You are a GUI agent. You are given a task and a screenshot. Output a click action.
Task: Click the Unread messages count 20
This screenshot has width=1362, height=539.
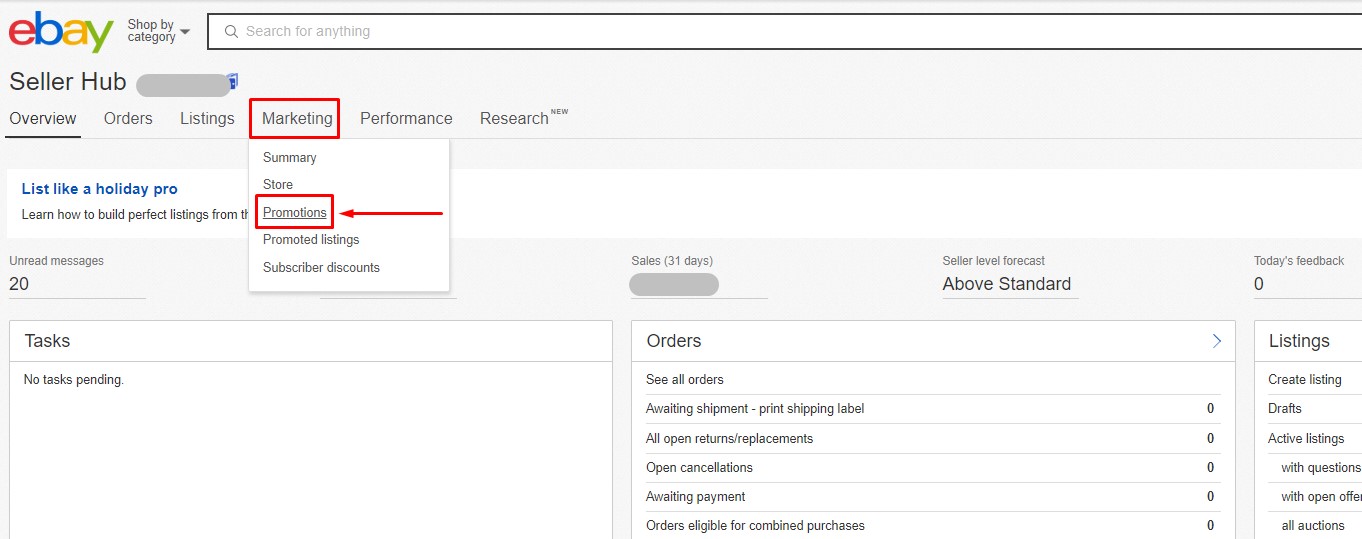click(x=19, y=284)
